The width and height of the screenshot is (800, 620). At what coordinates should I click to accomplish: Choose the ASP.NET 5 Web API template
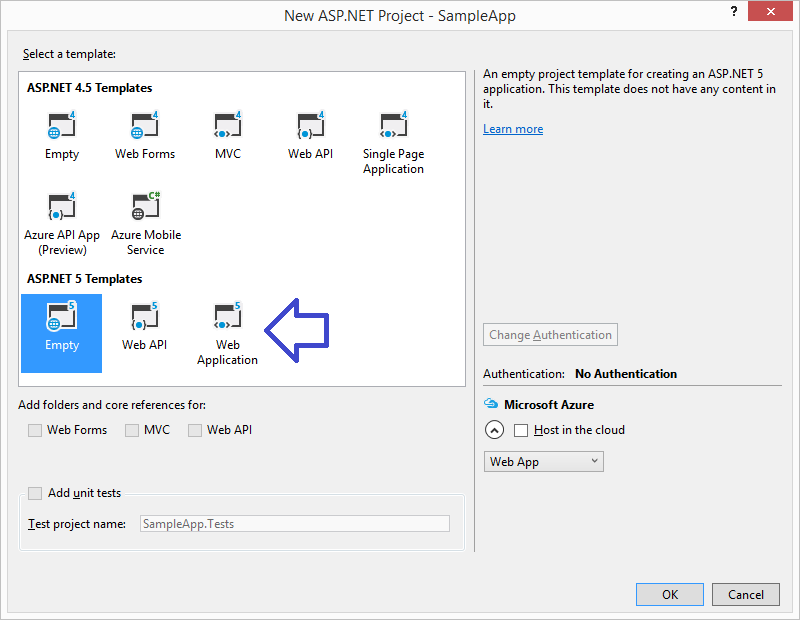click(x=145, y=327)
